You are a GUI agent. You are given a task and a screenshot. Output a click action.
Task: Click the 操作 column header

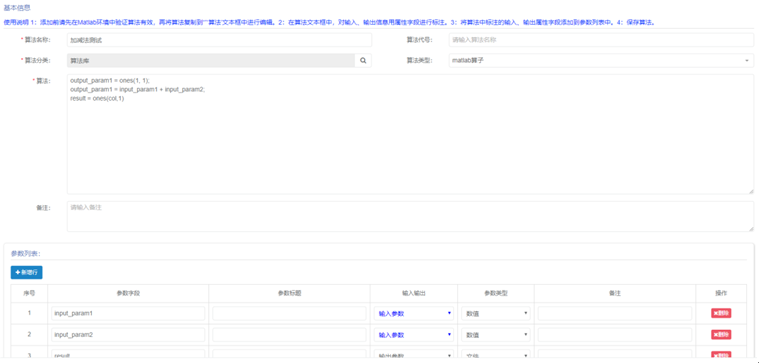[721, 293]
